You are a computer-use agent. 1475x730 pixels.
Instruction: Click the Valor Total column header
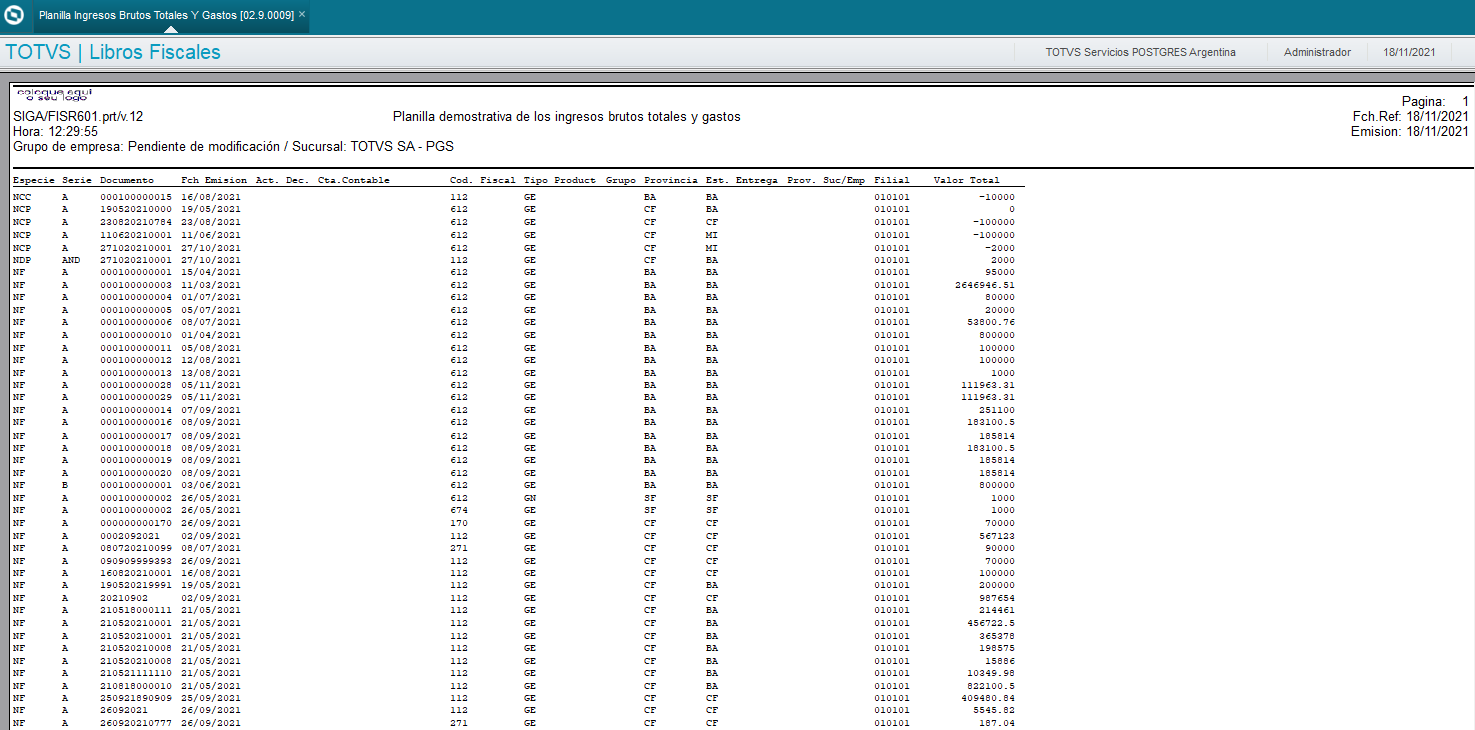[x=966, y=181]
